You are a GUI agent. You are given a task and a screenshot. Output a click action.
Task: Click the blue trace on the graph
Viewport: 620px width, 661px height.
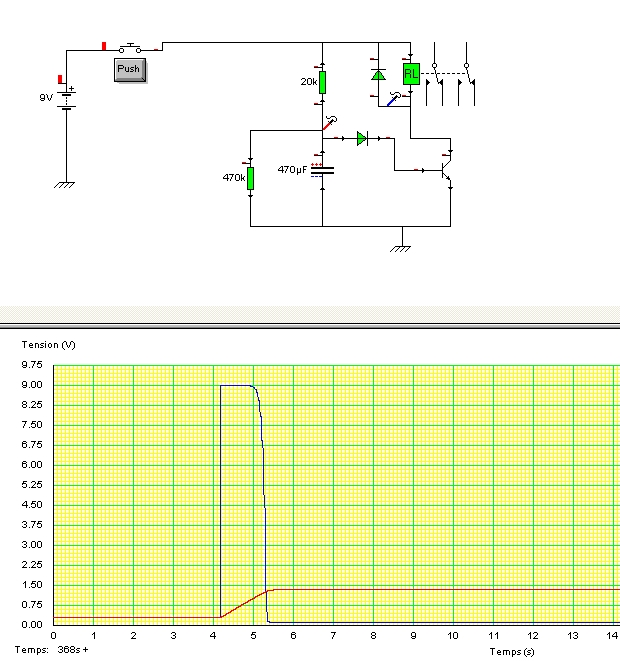coord(236,385)
